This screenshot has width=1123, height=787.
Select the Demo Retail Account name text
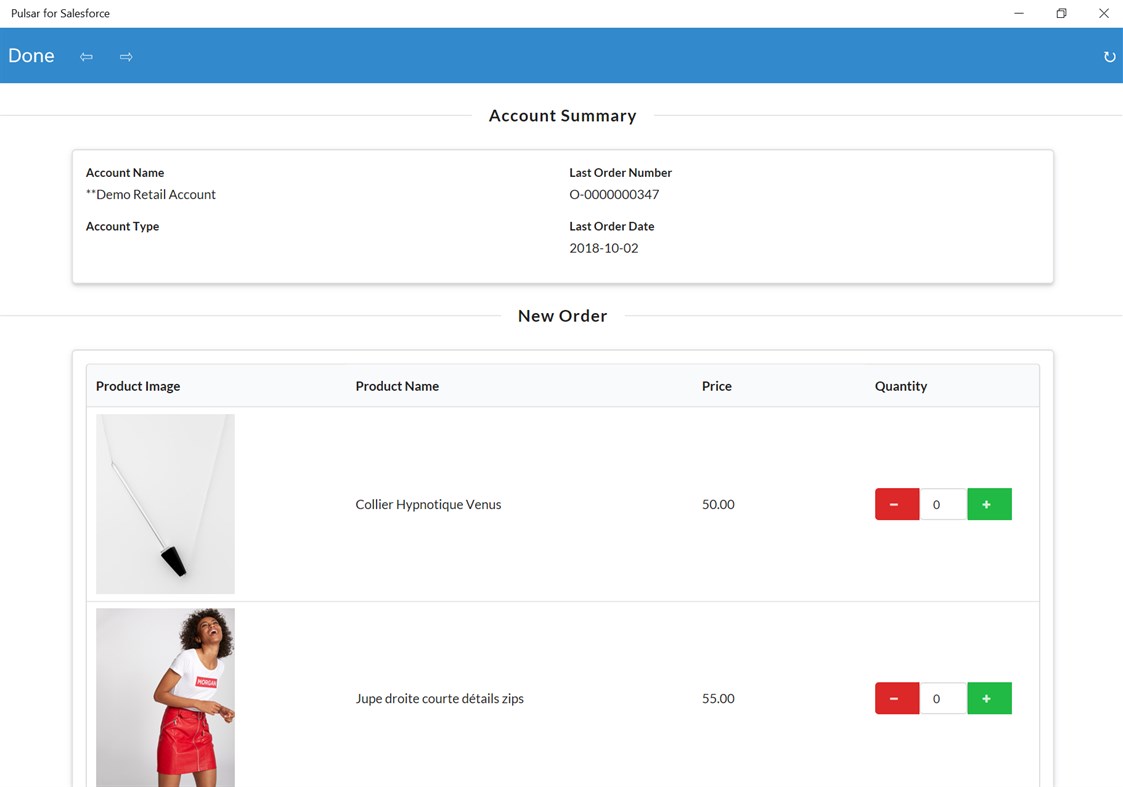(x=151, y=194)
